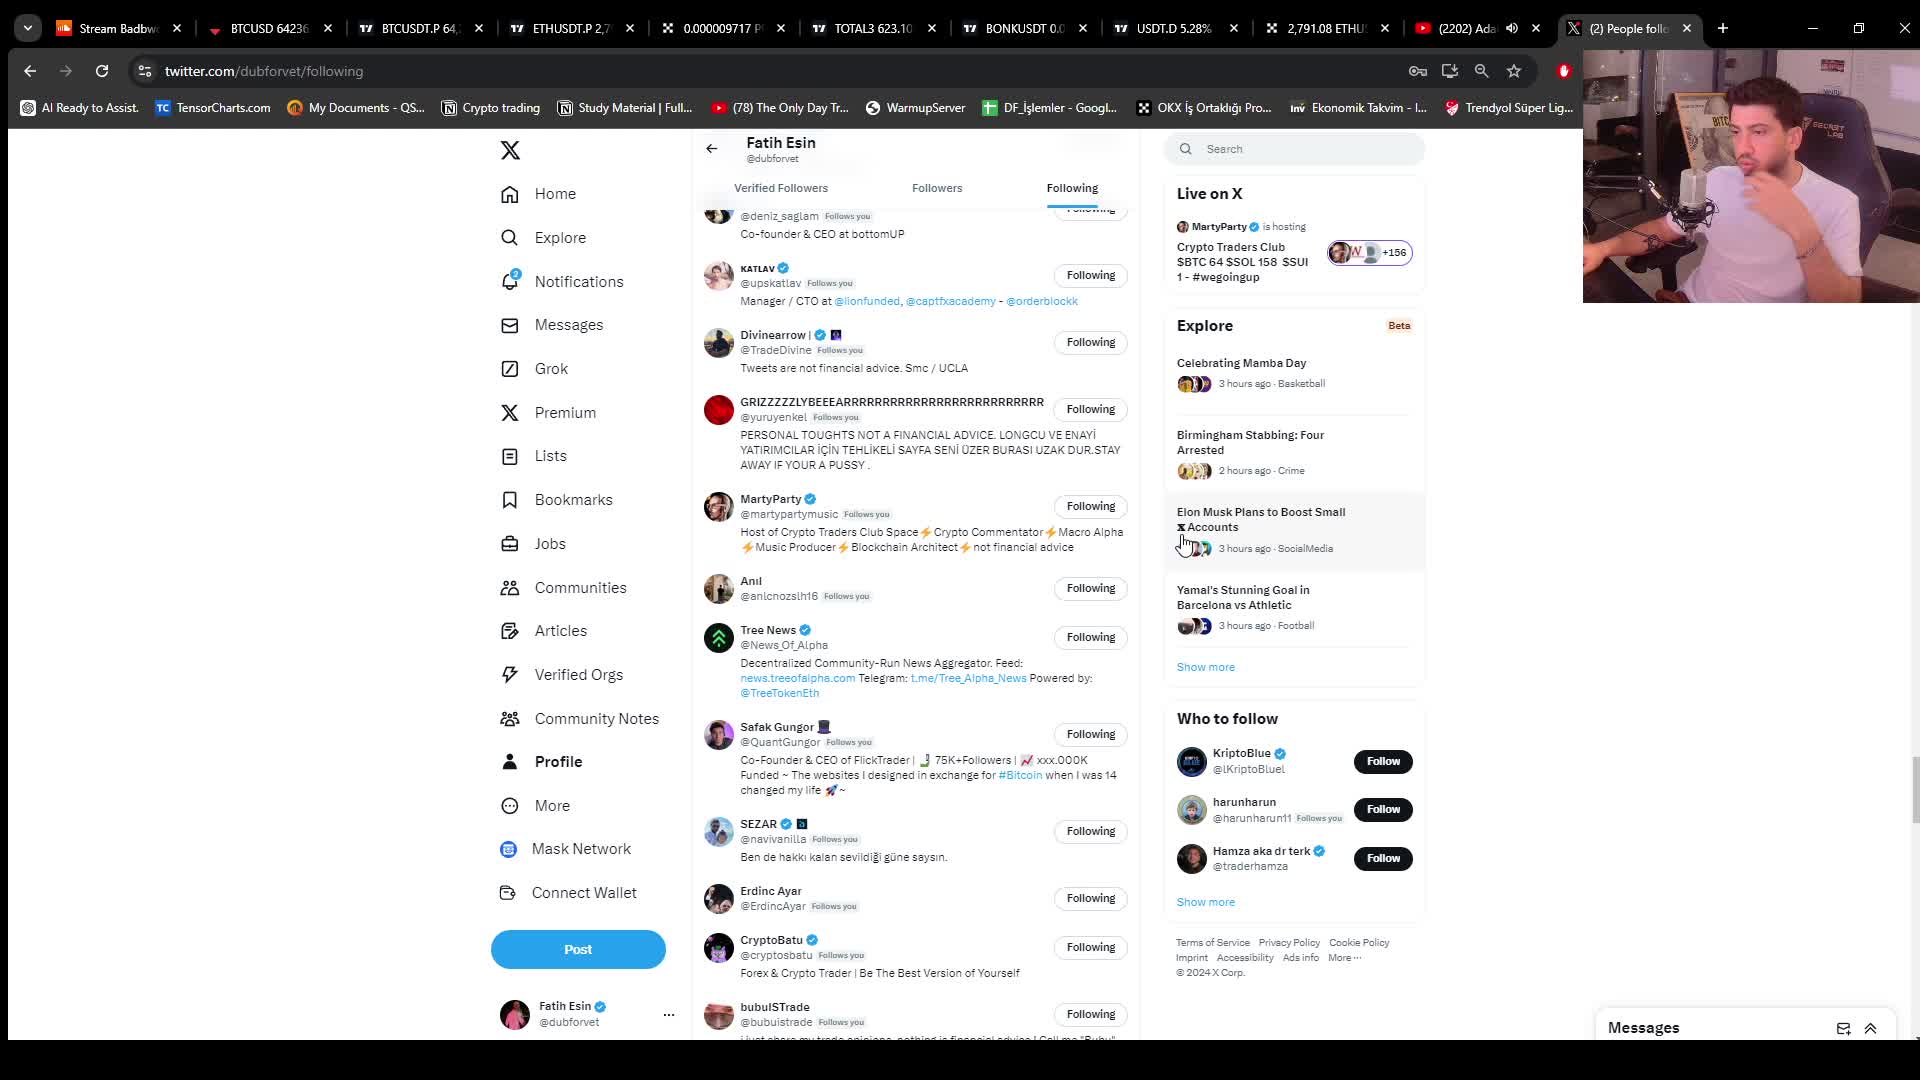This screenshot has height=1080, width=1920.
Task: Open Communities people icon
Action: (x=510, y=588)
